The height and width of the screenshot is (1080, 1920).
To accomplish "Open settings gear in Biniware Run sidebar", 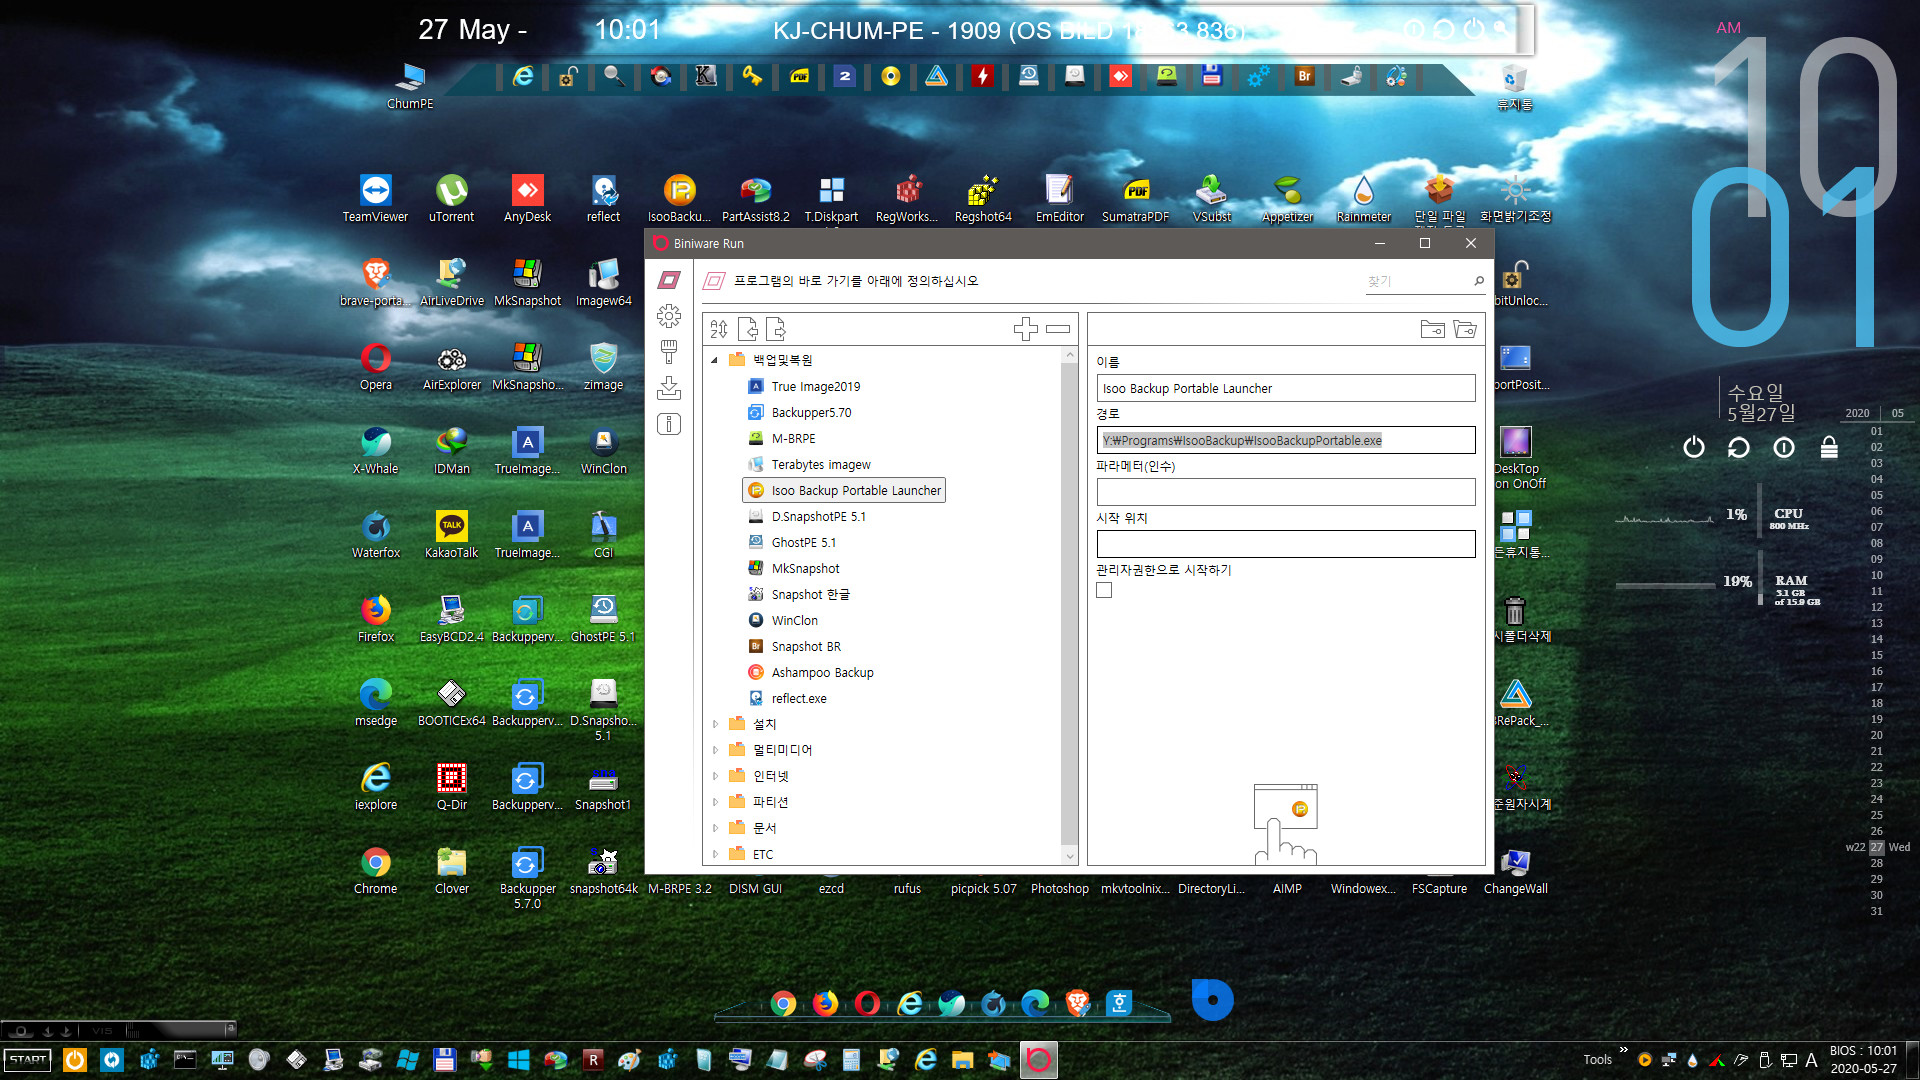I will pyautogui.click(x=669, y=316).
